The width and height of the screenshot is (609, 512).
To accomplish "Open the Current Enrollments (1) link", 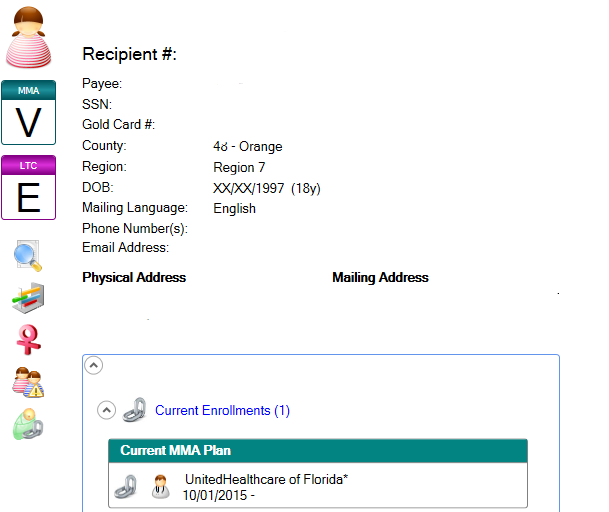I will click(x=222, y=411).
